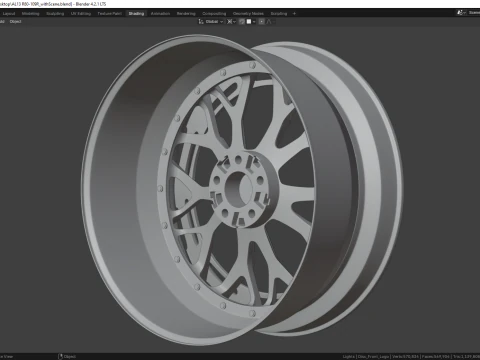Open the snapping options dropdown
The image size is (480, 360).
tap(251, 22)
